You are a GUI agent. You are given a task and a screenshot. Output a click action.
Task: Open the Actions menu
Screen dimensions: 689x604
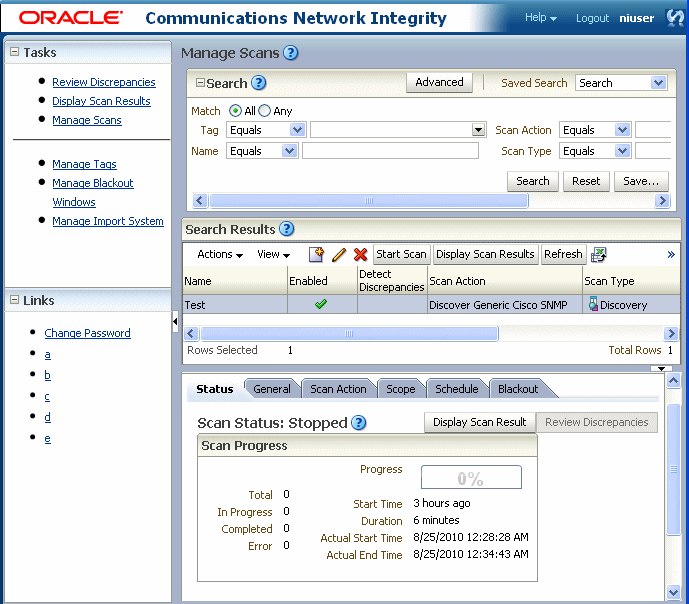coord(220,254)
